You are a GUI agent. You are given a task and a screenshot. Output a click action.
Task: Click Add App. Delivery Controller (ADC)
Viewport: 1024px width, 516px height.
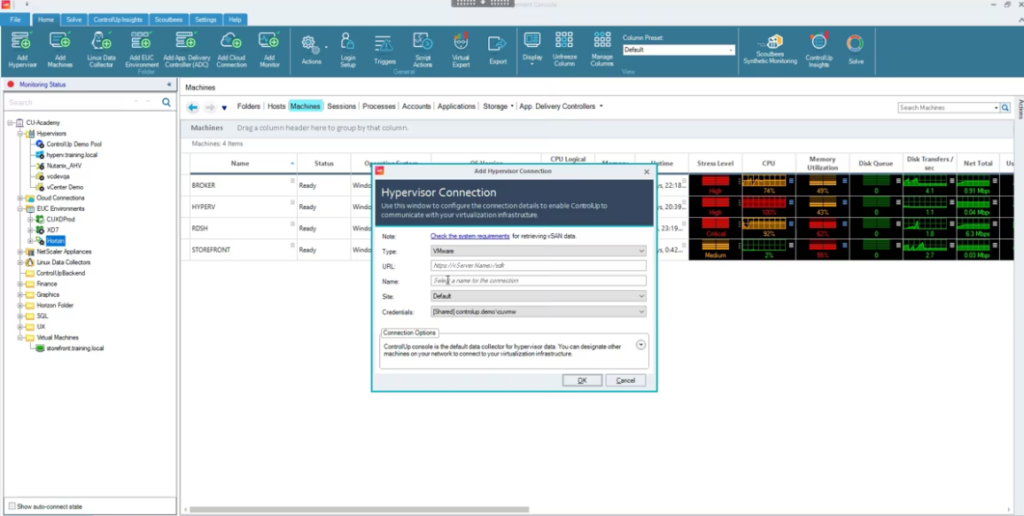point(187,50)
